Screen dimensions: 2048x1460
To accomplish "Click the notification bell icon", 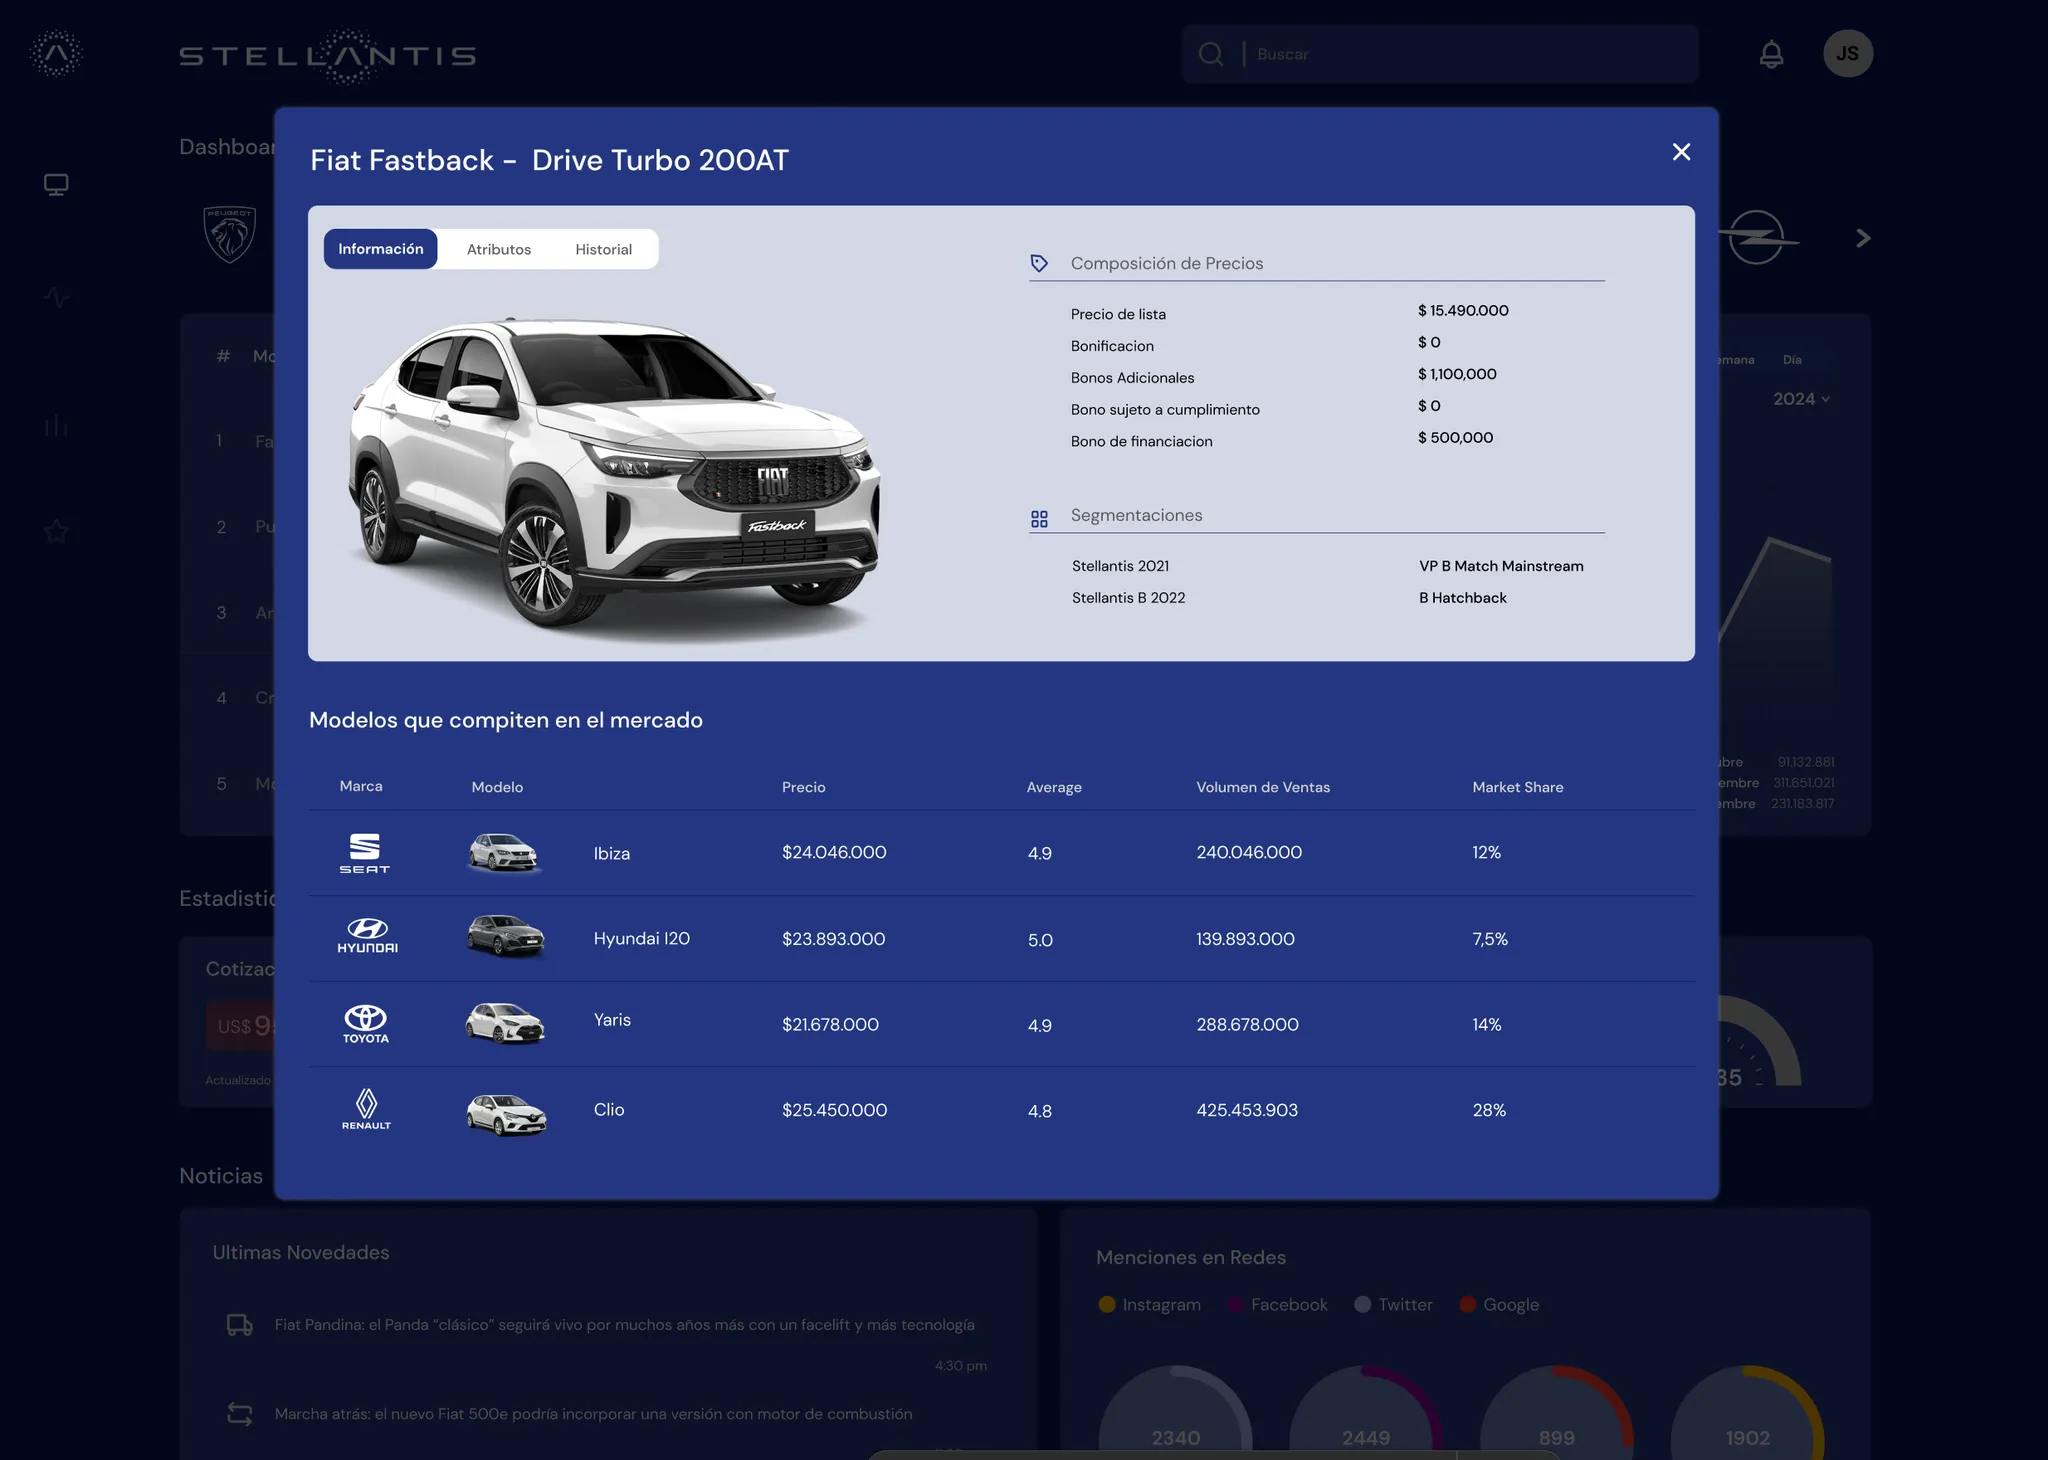I will pyautogui.click(x=1771, y=54).
